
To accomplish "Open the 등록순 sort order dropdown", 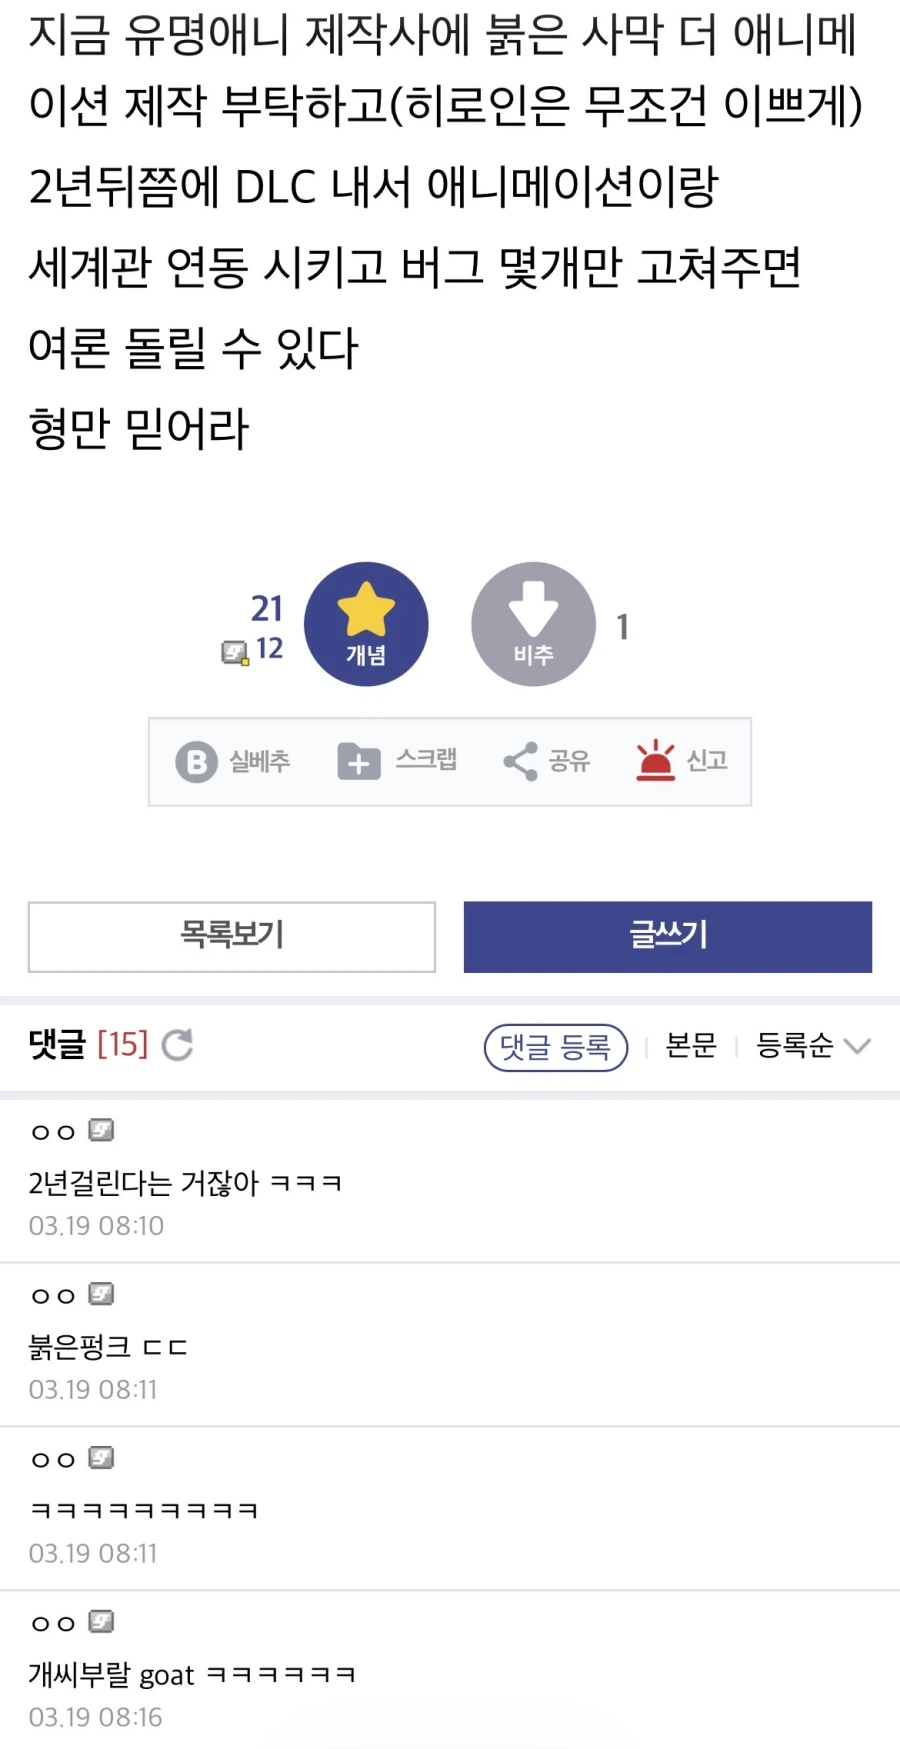I will 795,1046.
